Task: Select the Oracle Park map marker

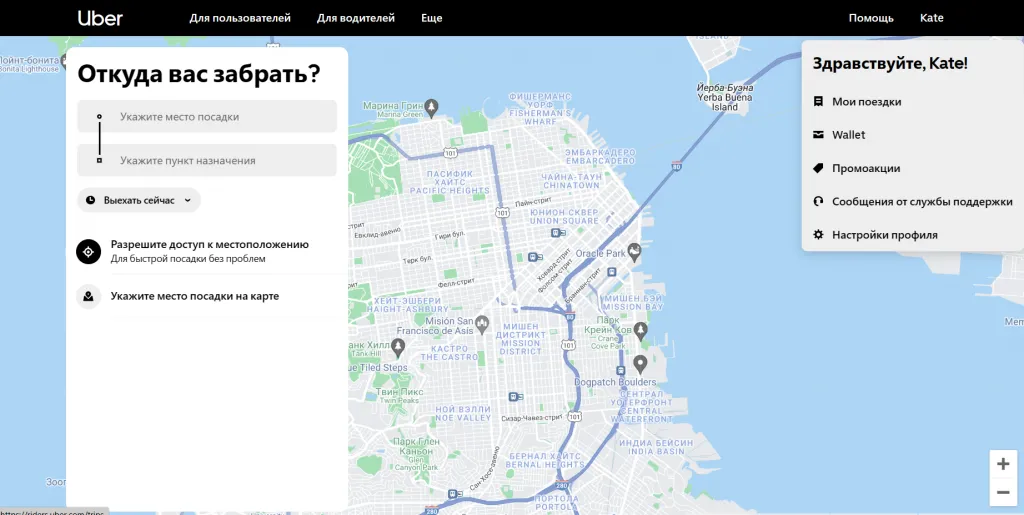Action: click(633, 250)
